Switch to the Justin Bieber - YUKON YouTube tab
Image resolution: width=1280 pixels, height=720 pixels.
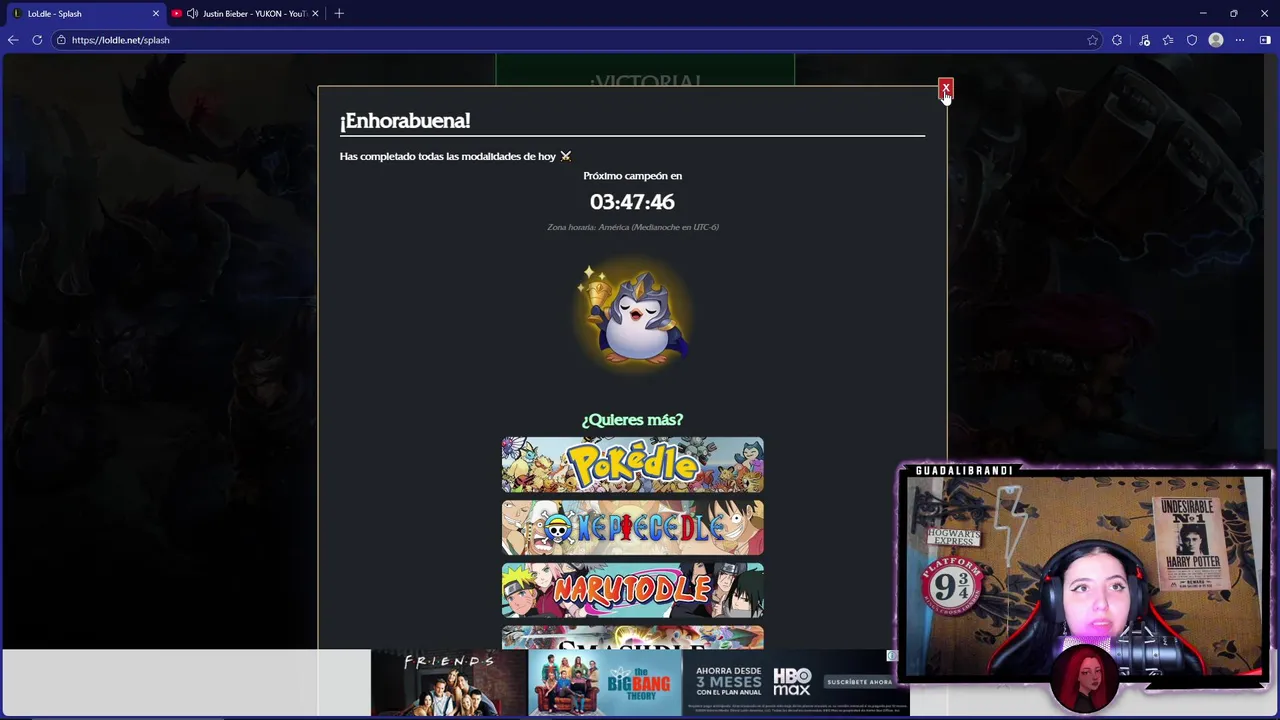coord(245,14)
